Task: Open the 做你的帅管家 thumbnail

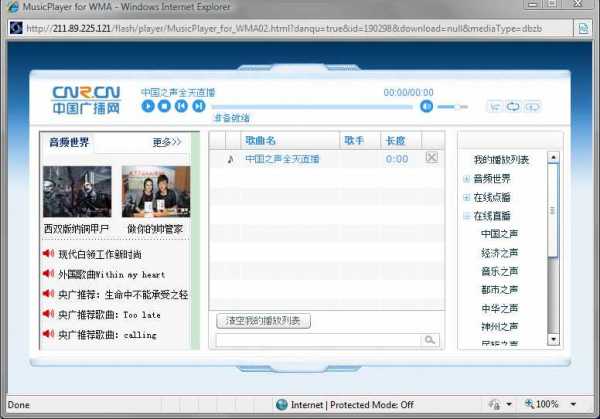Action: pyautogui.click(x=156, y=191)
